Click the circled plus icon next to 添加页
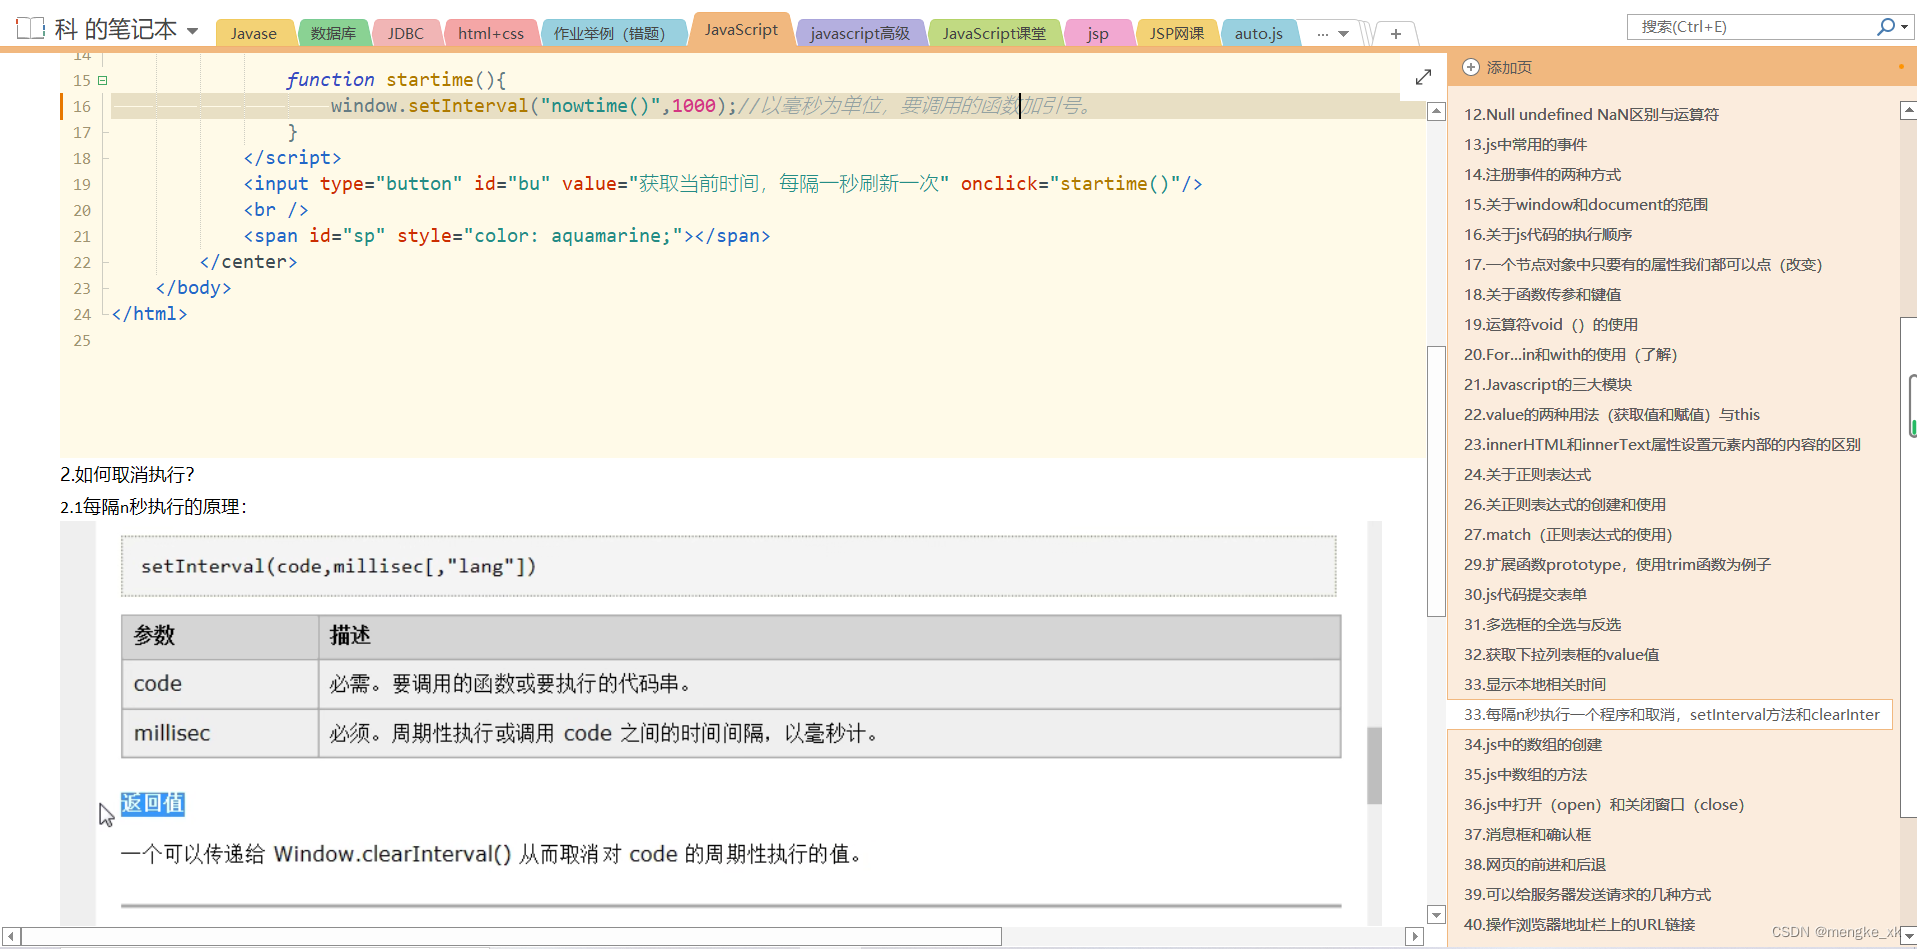 click(x=1470, y=67)
